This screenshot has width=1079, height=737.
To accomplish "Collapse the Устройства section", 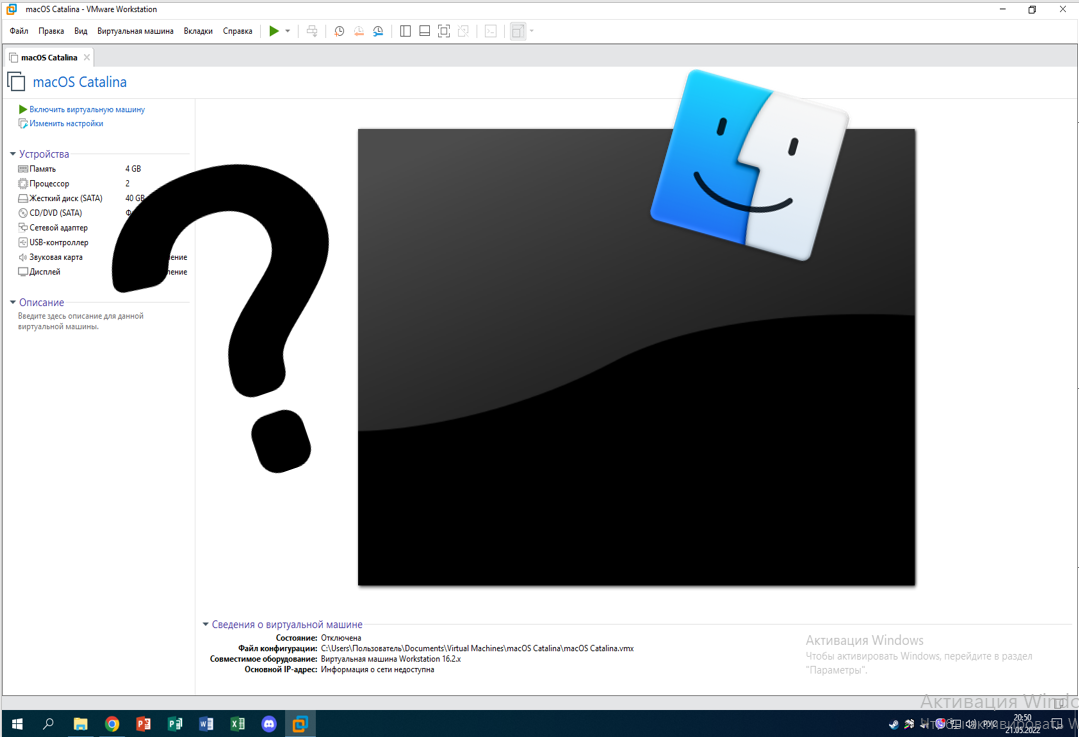I will [12, 154].
